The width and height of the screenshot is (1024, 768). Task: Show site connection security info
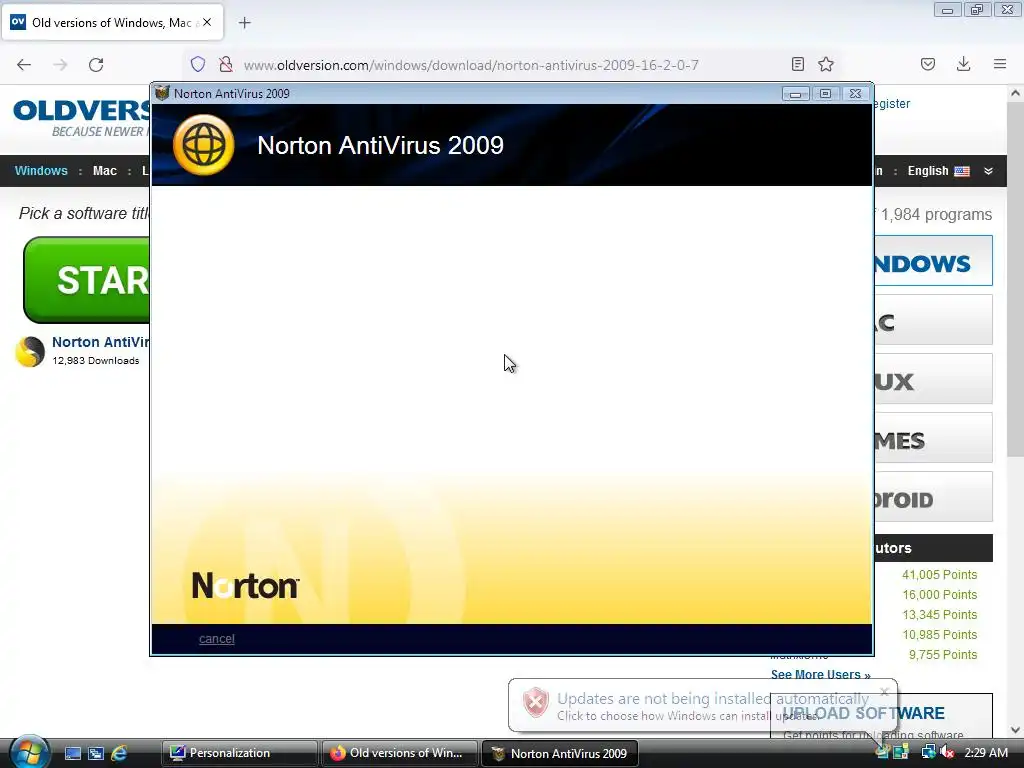(226, 64)
